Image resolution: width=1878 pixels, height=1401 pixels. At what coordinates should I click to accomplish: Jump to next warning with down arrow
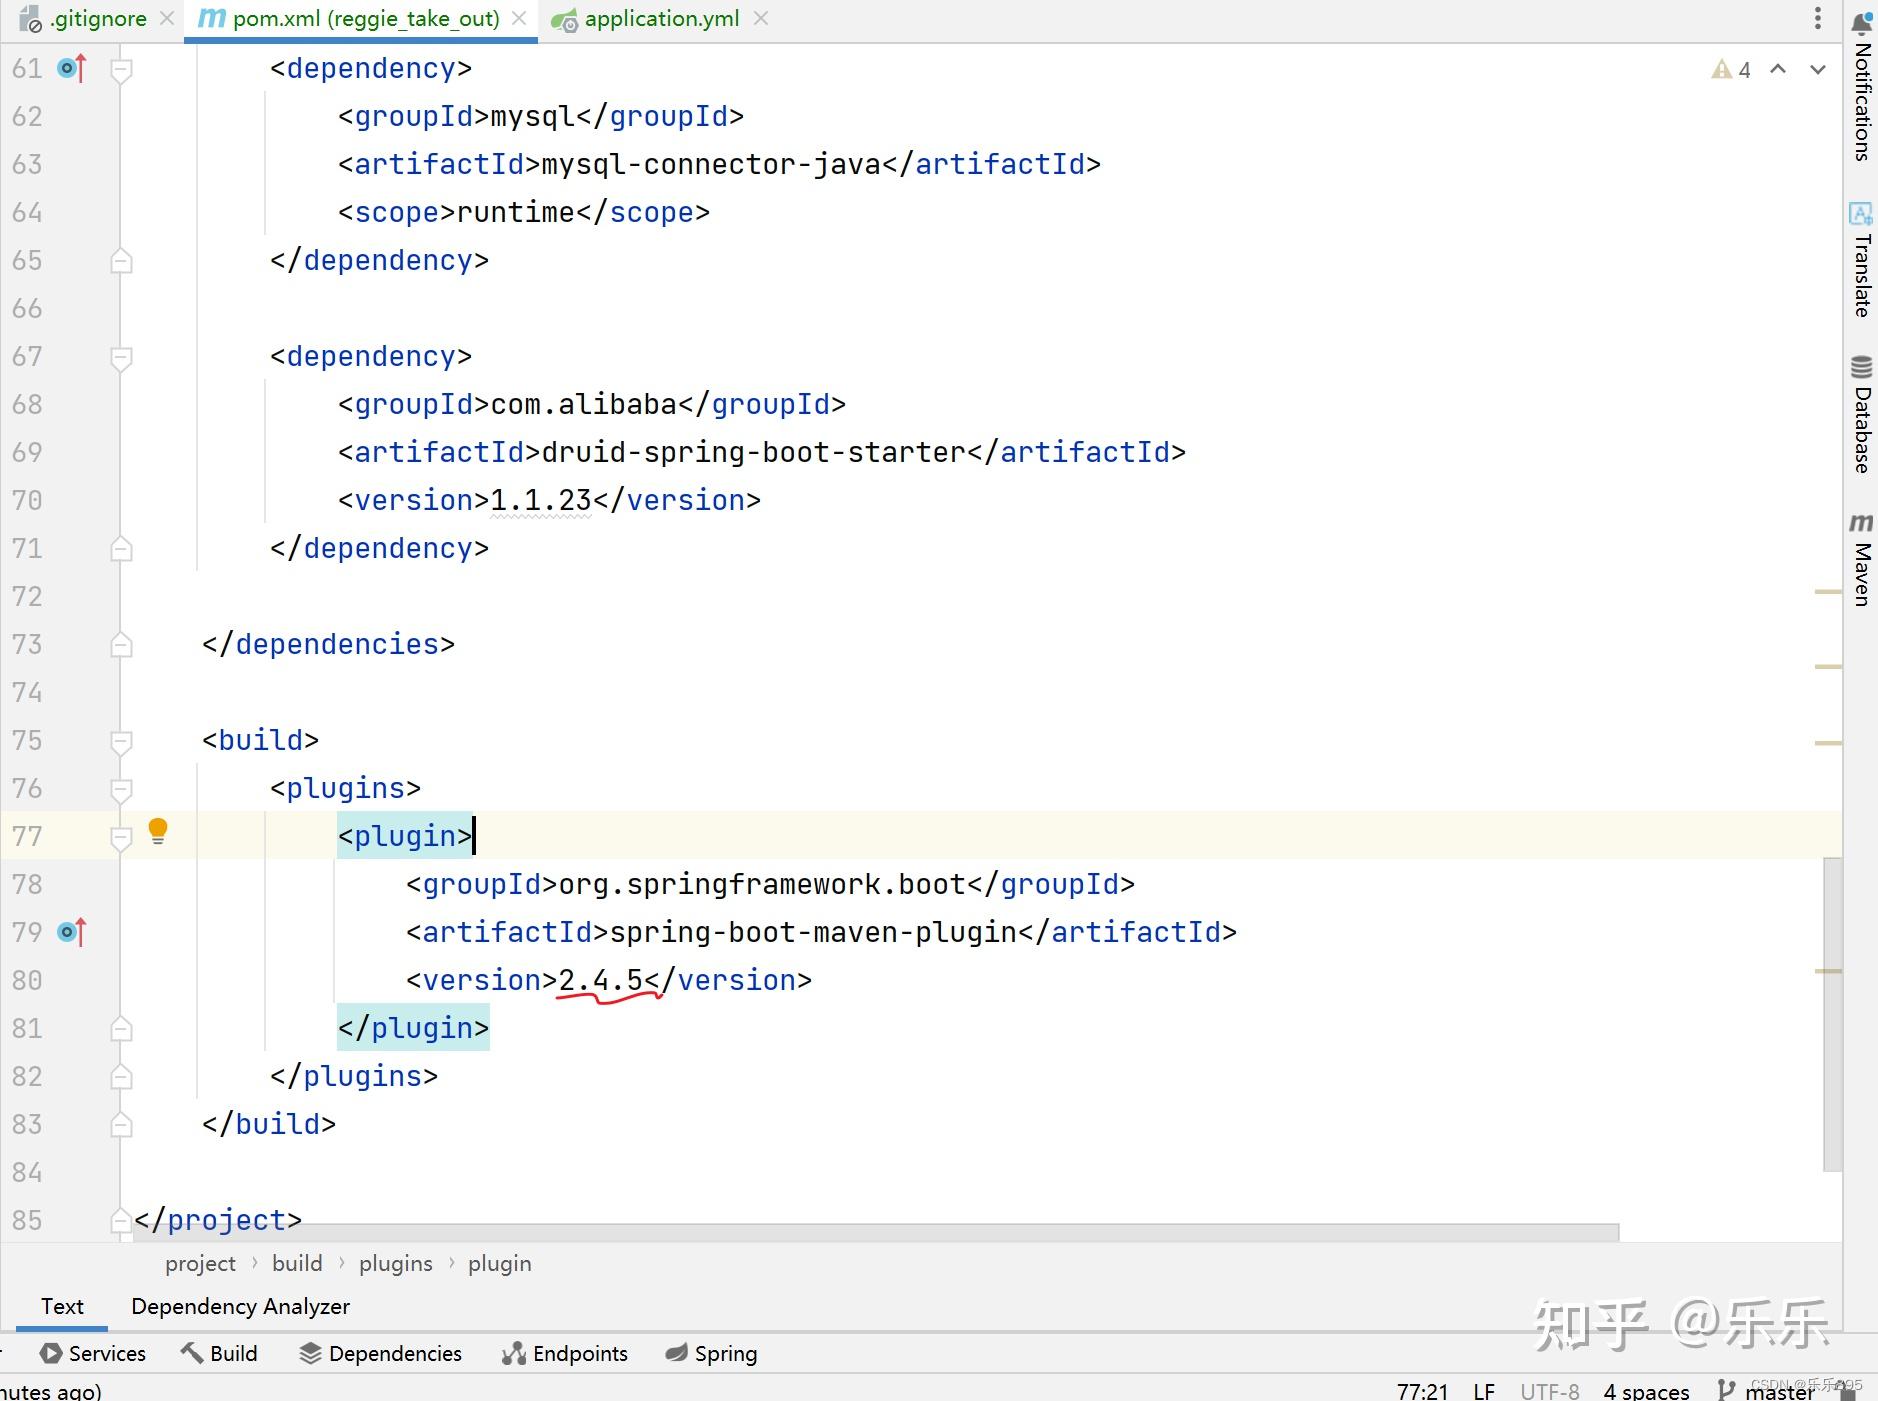pos(1817,69)
